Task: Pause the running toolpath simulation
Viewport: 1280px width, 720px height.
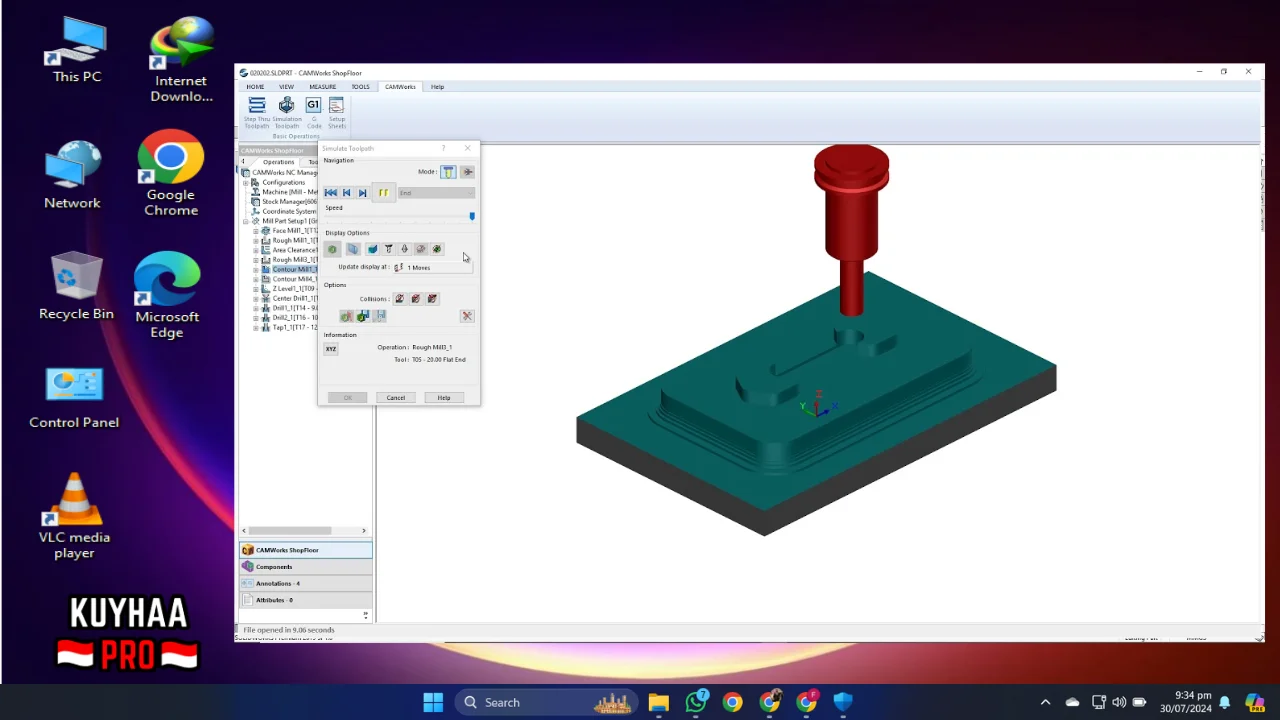Action: (383, 193)
